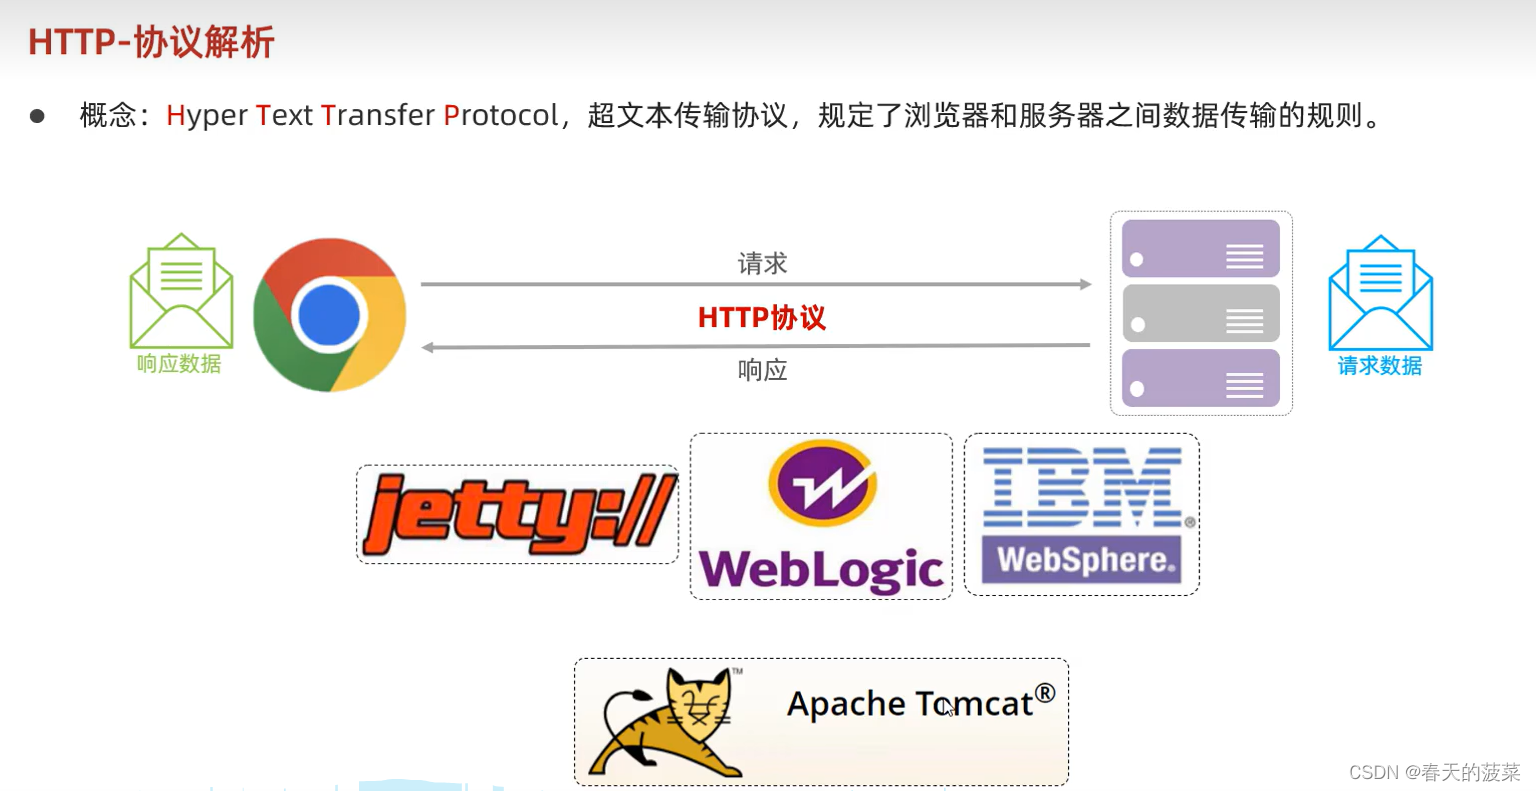Click the phrase 超文本传输协议

click(x=688, y=116)
